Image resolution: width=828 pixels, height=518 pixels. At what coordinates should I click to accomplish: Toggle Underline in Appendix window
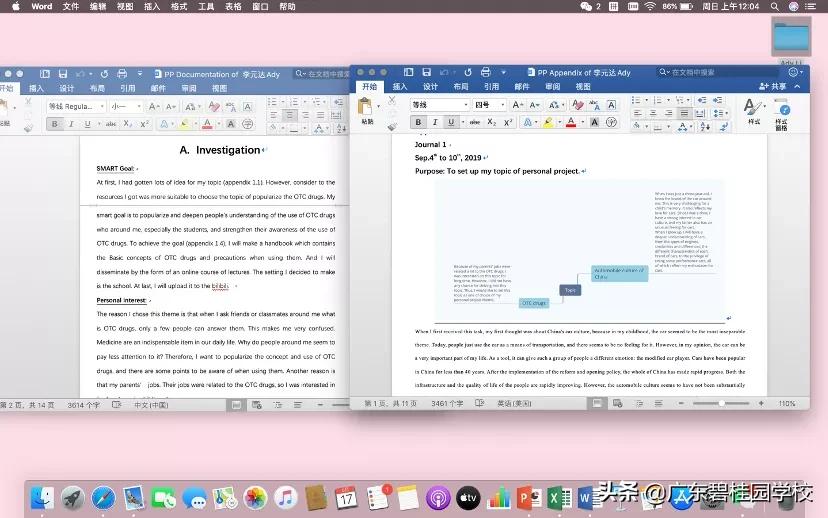click(451, 123)
